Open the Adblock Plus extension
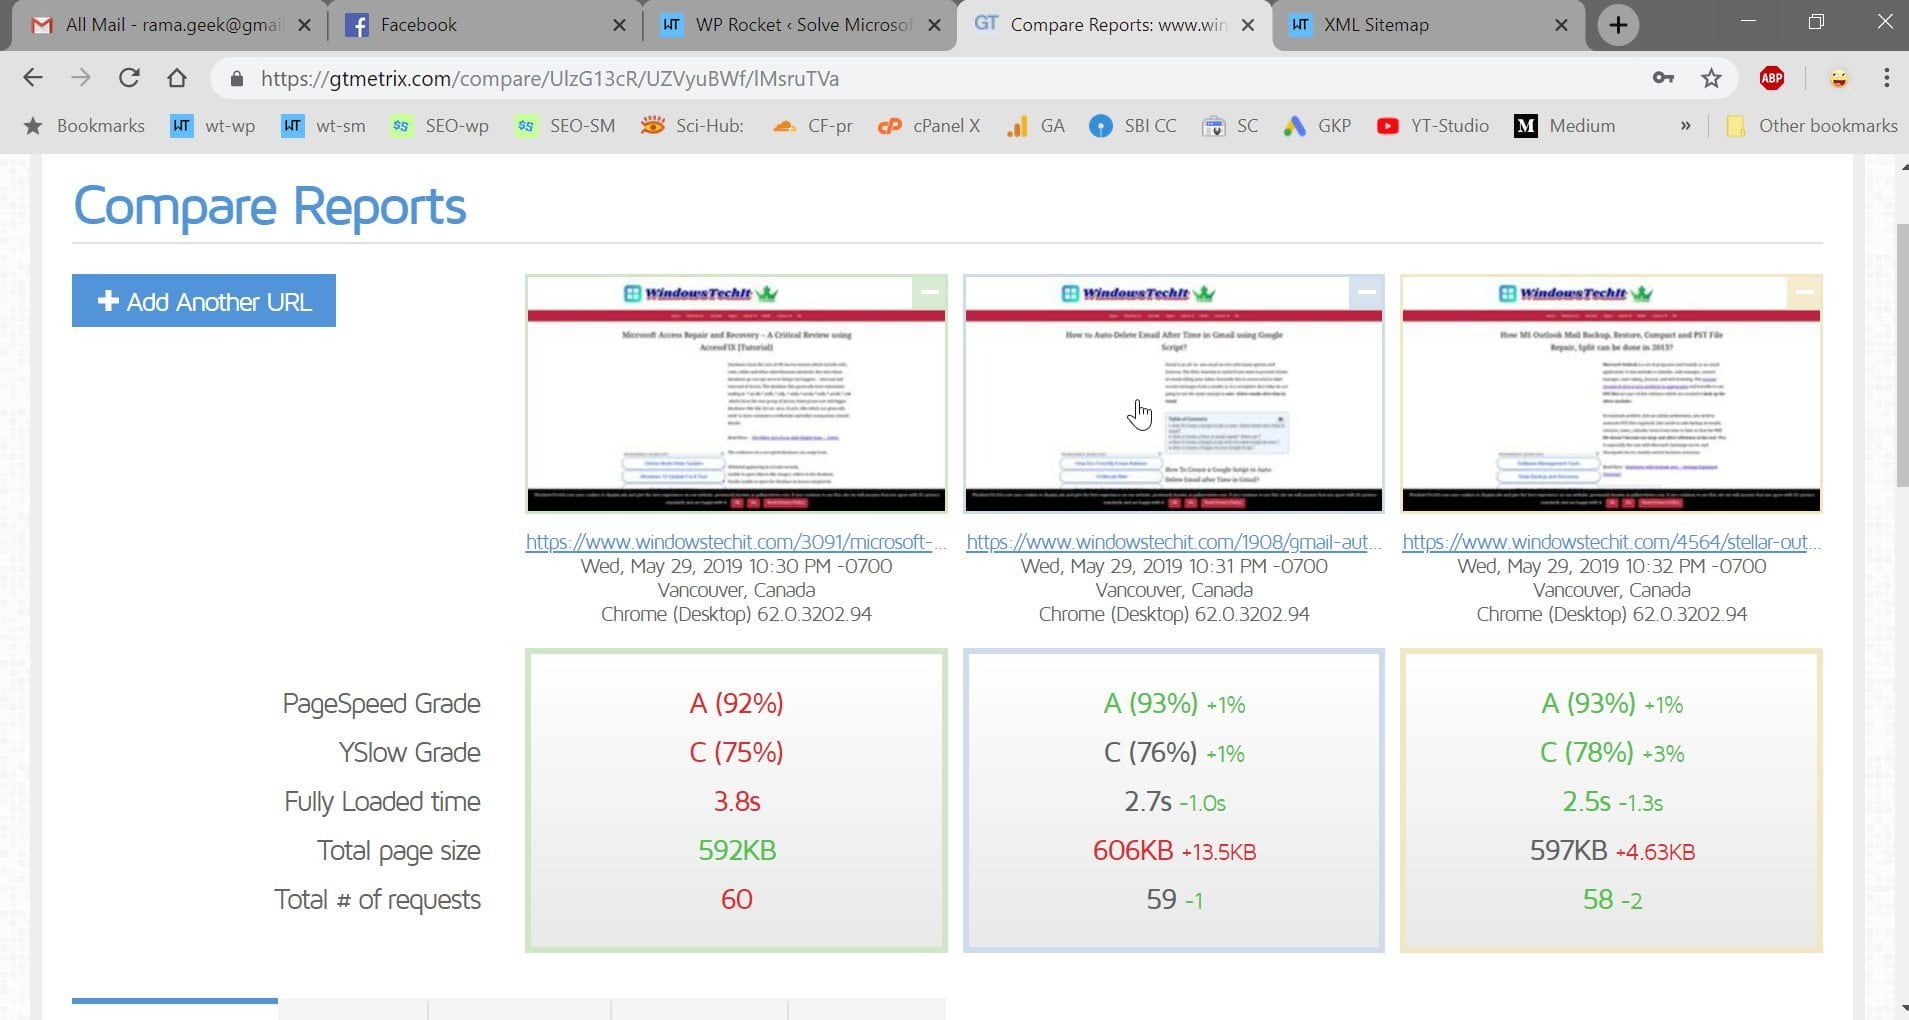Screen dimensions: 1909x1020 (x=1772, y=78)
